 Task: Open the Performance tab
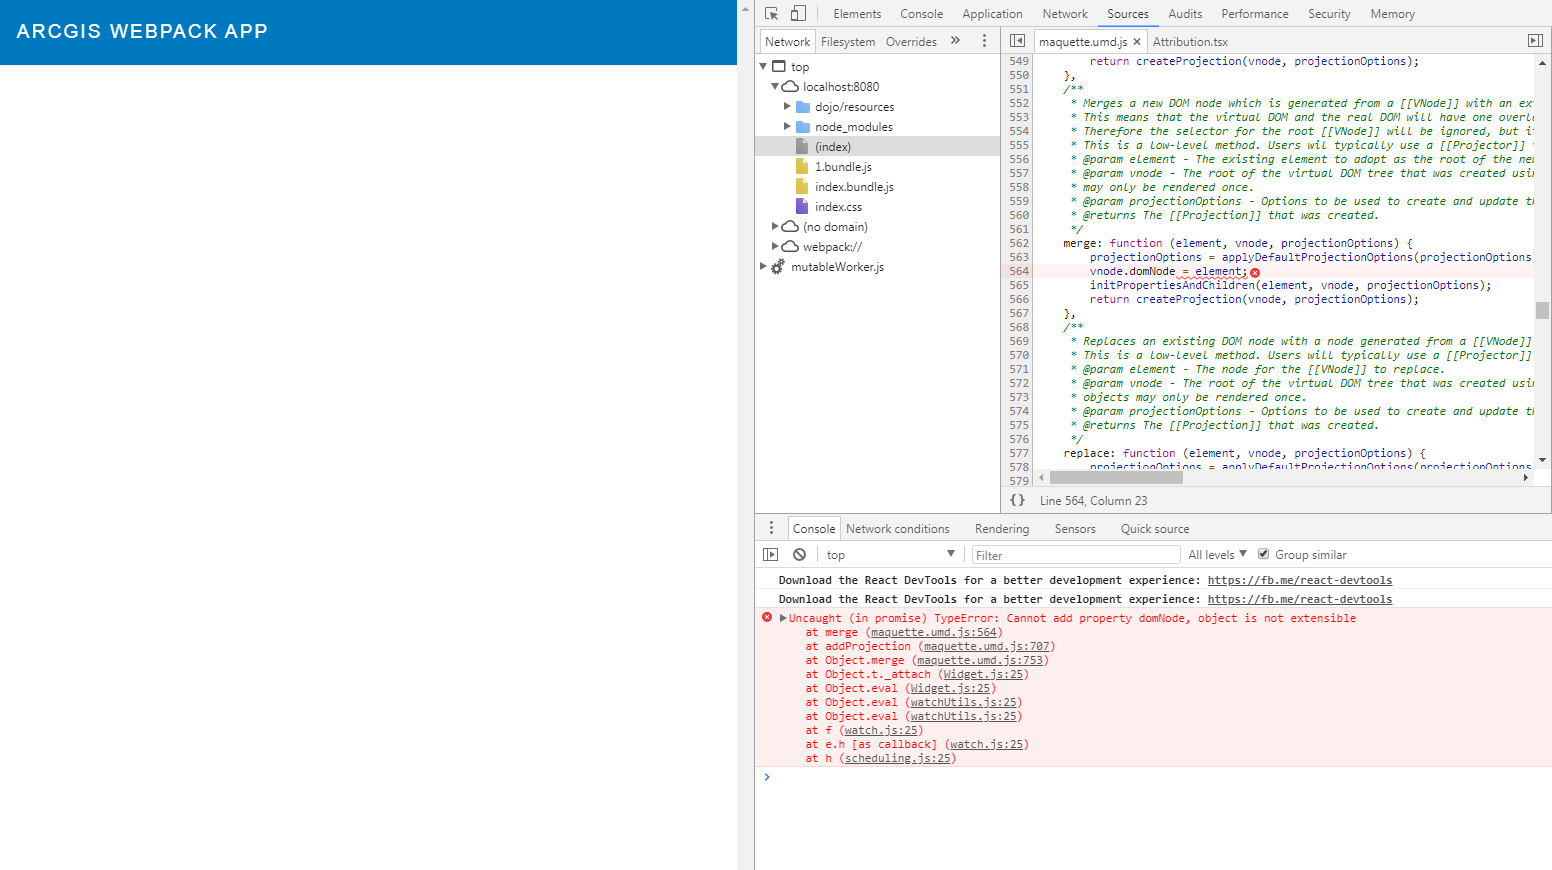tap(1255, 14)
